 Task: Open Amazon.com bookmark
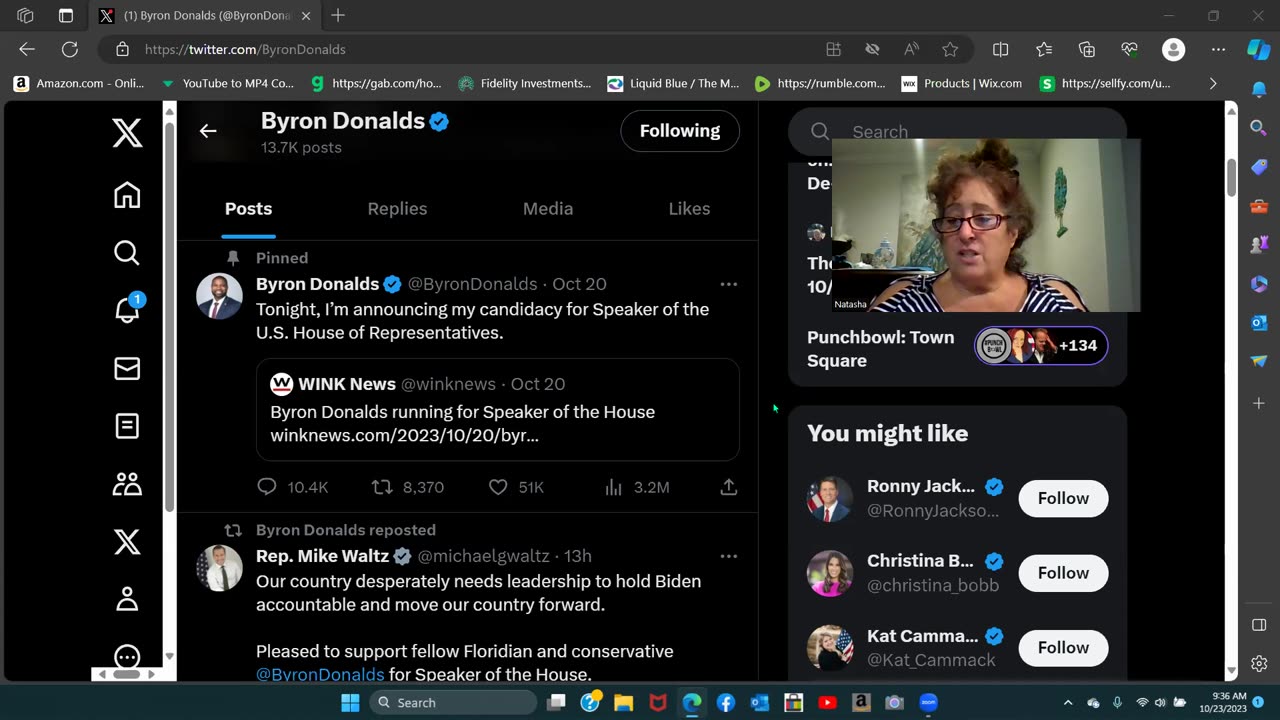[79, 83]
